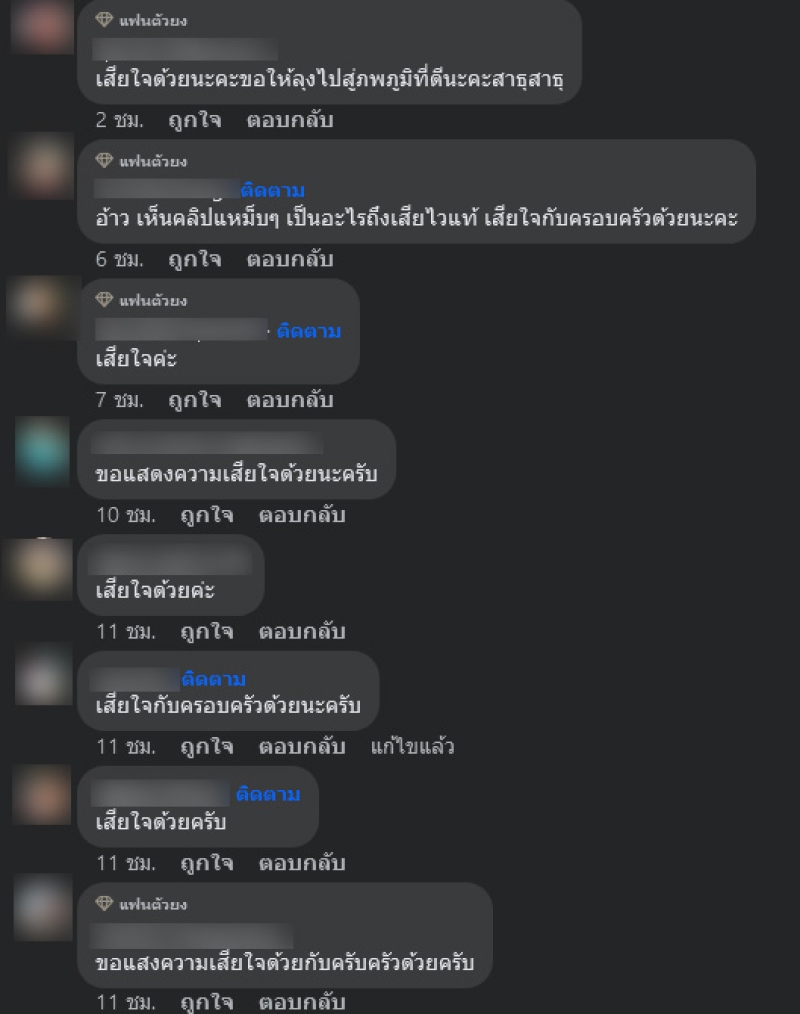Click the fan badge diamond on the 6 ชม. comment

pos(103,160)
